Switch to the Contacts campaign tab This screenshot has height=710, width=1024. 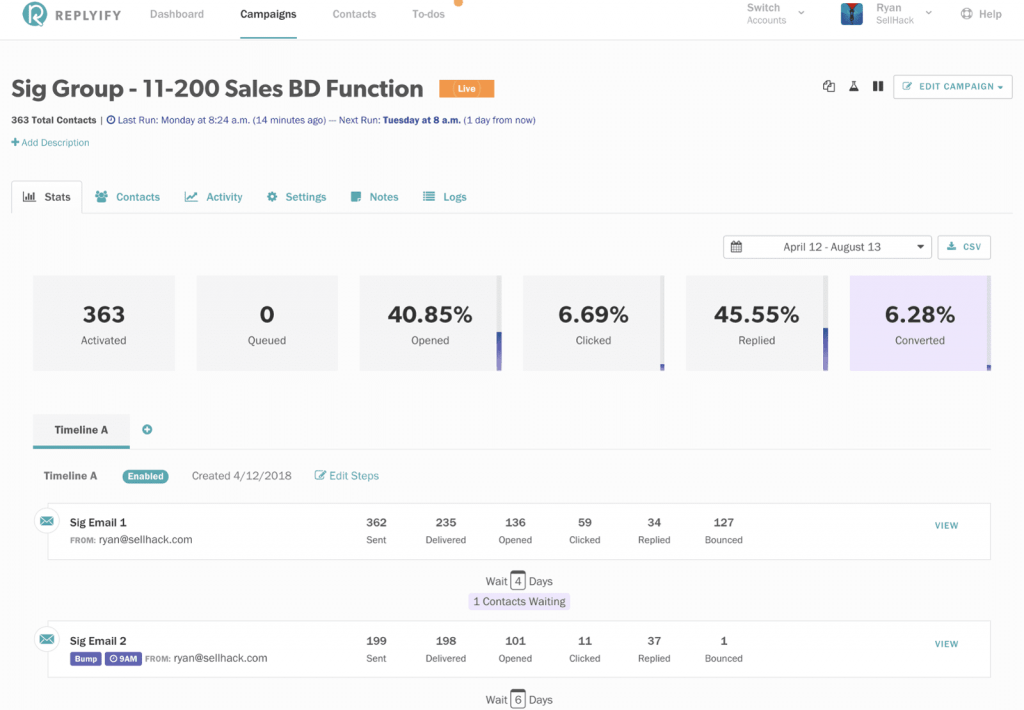tap(127, 197)
